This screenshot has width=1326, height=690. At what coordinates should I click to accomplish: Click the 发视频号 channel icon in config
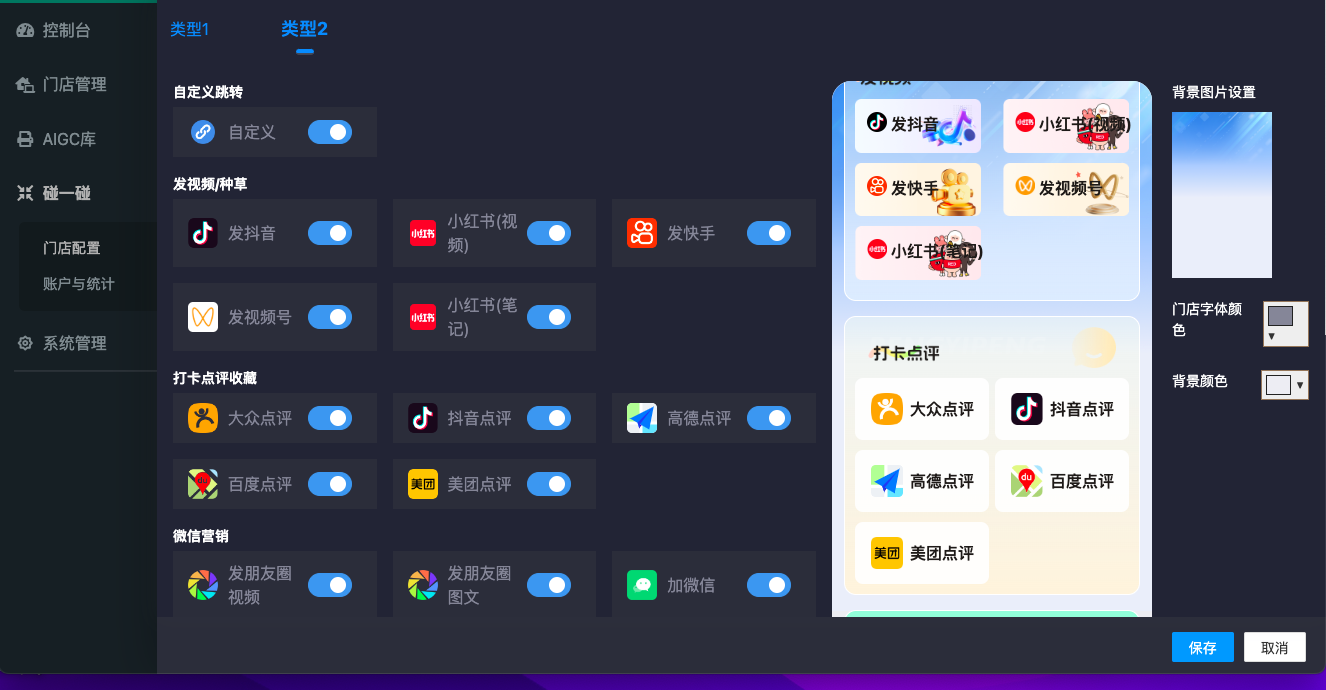pyautogui.click(x=203, y=317)
